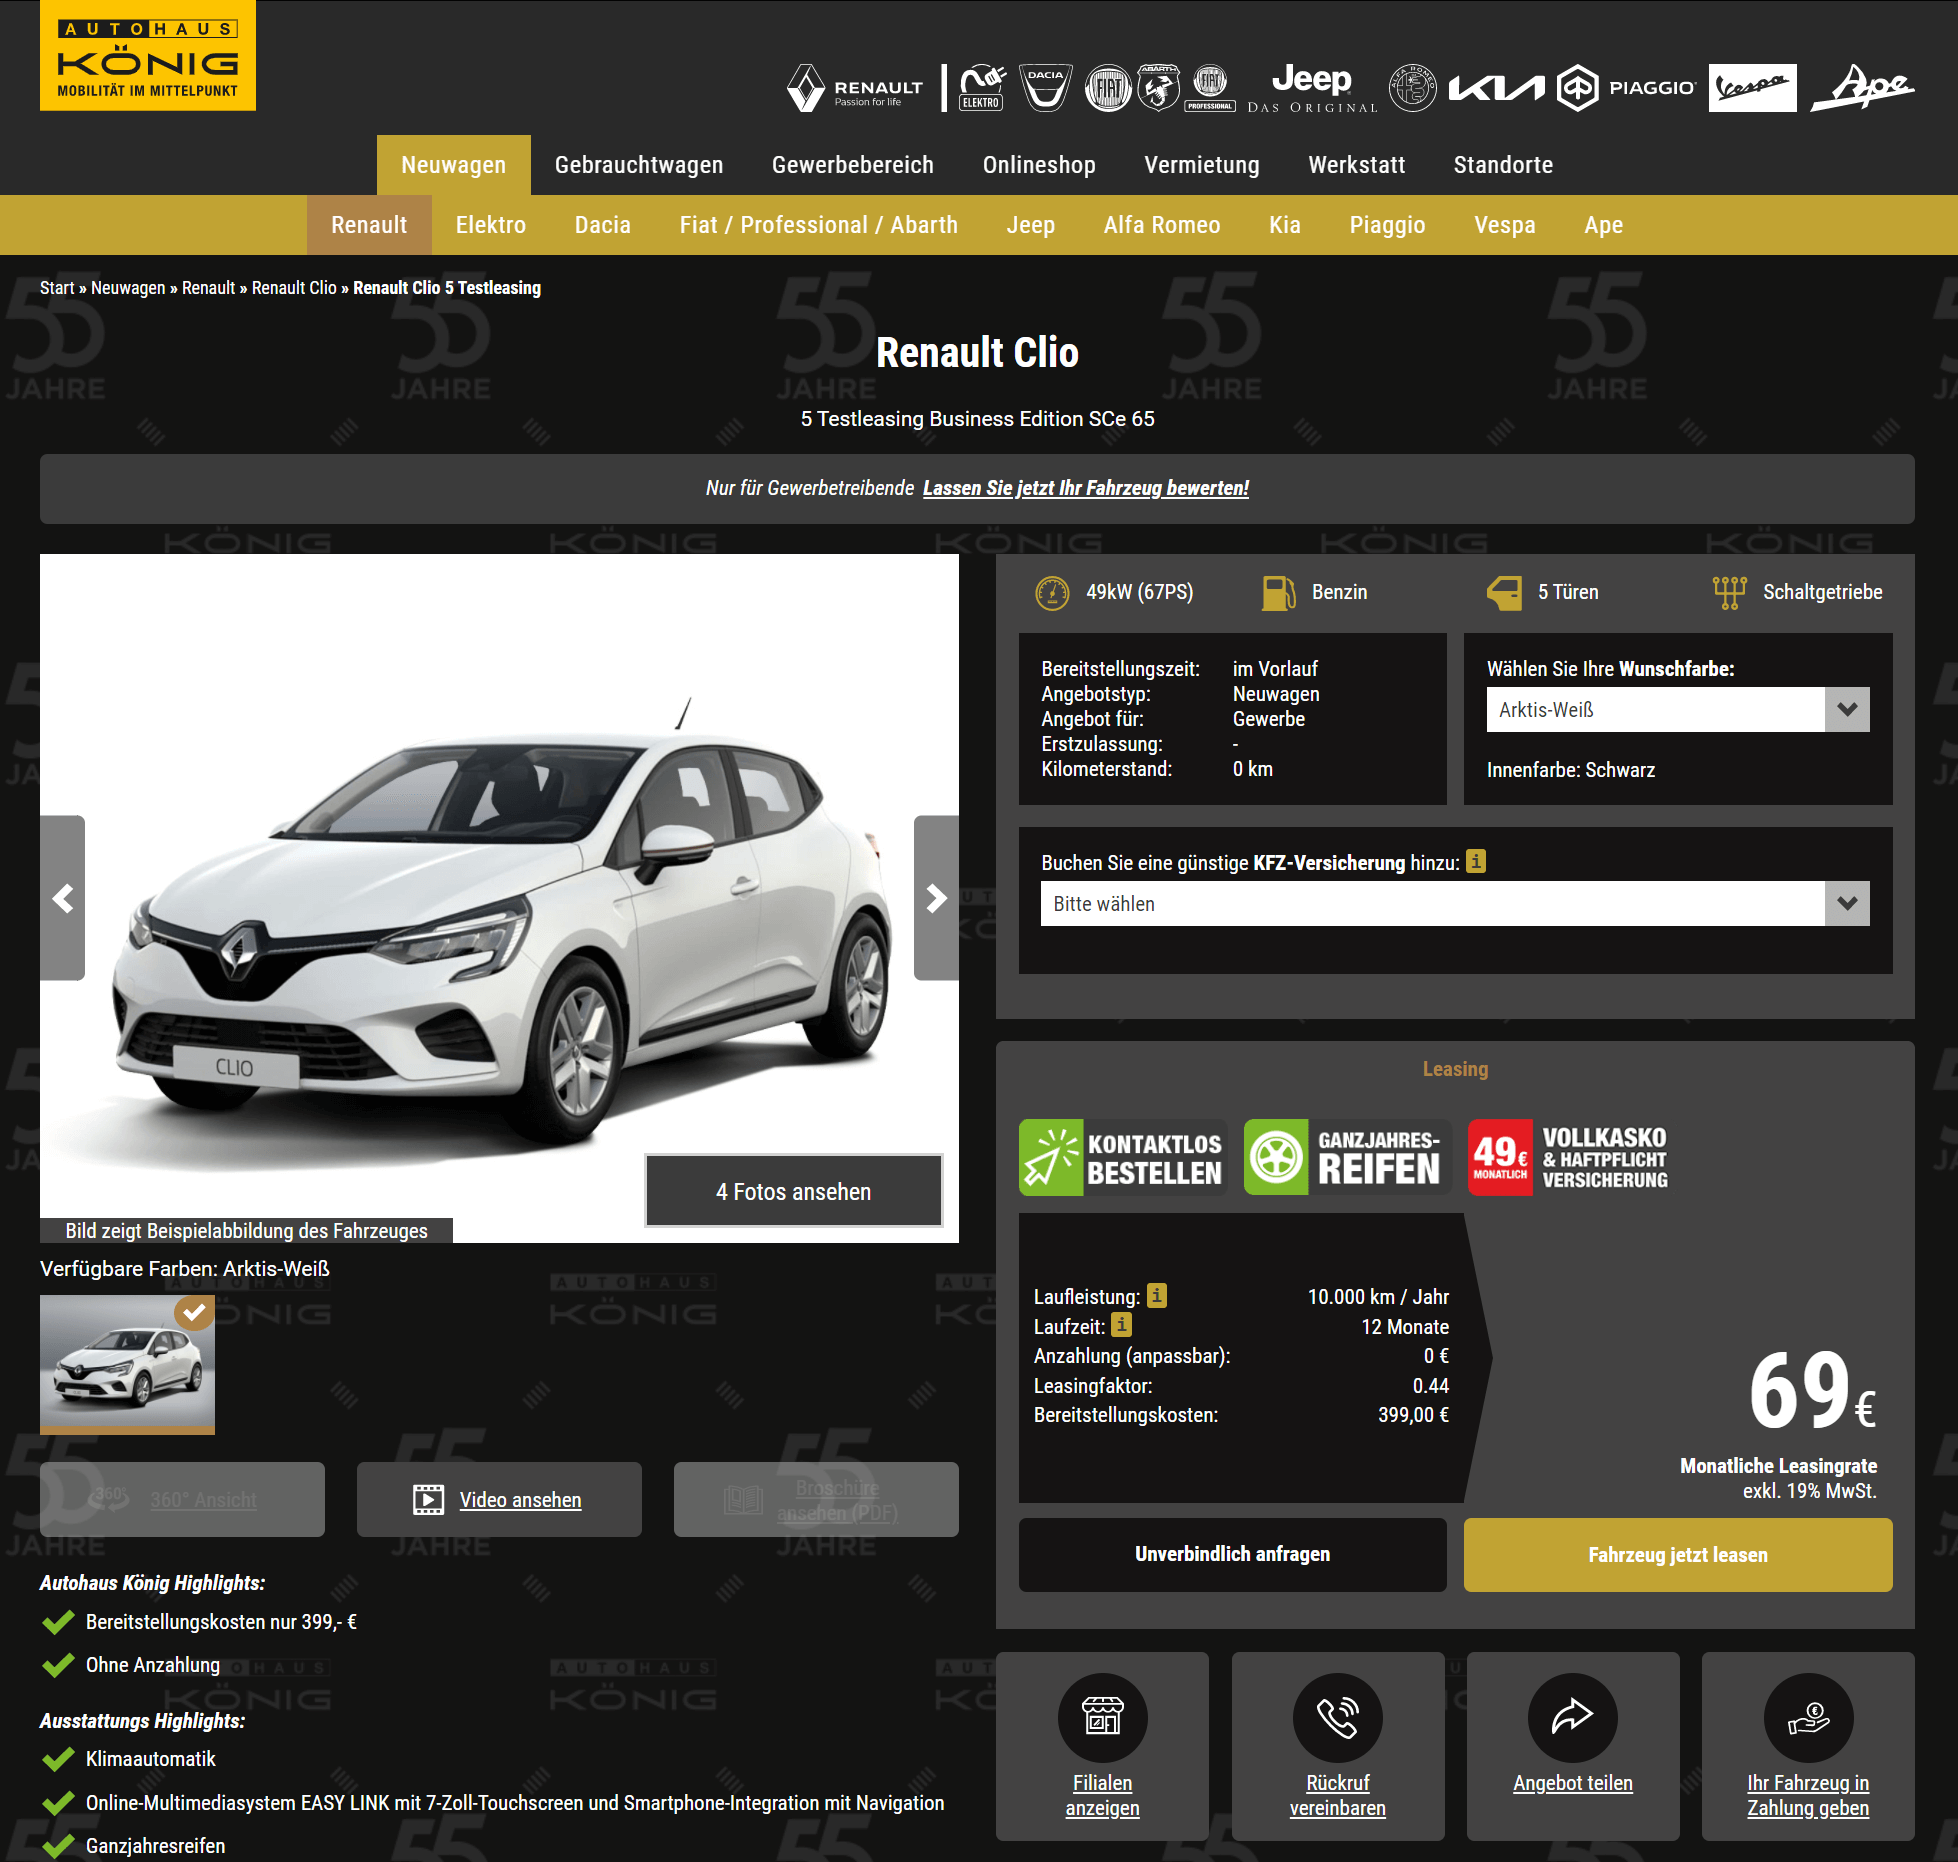
Task: Click the Ape logo
Action: [x=1863, y=88]
